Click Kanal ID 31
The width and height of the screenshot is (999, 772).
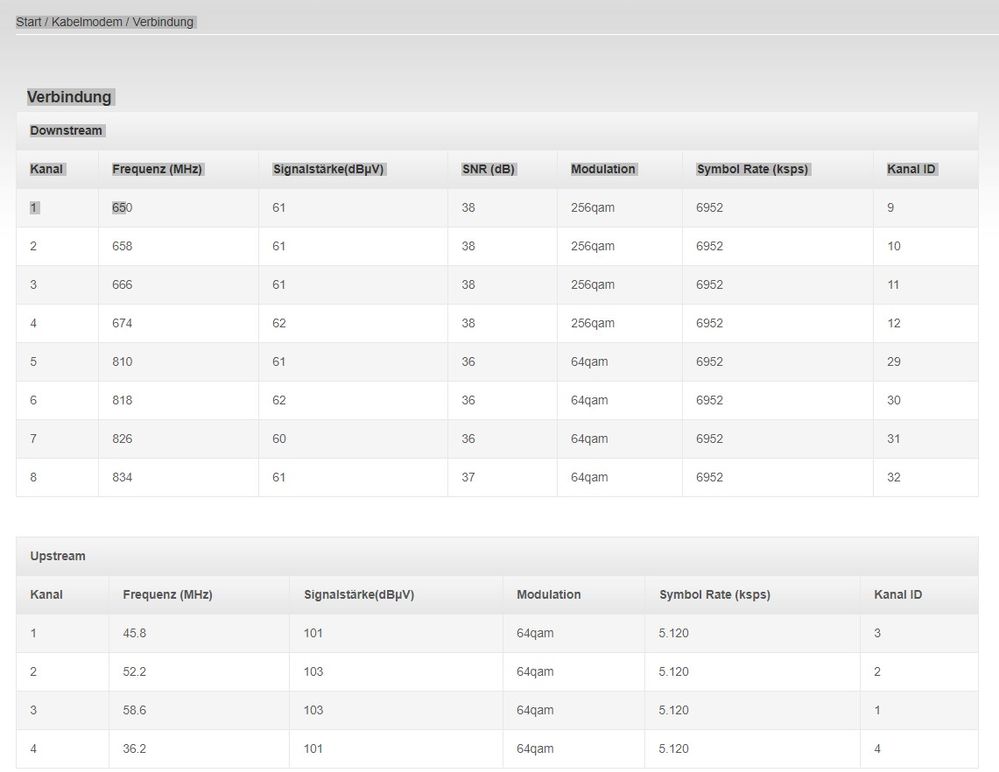click(894, 439)
